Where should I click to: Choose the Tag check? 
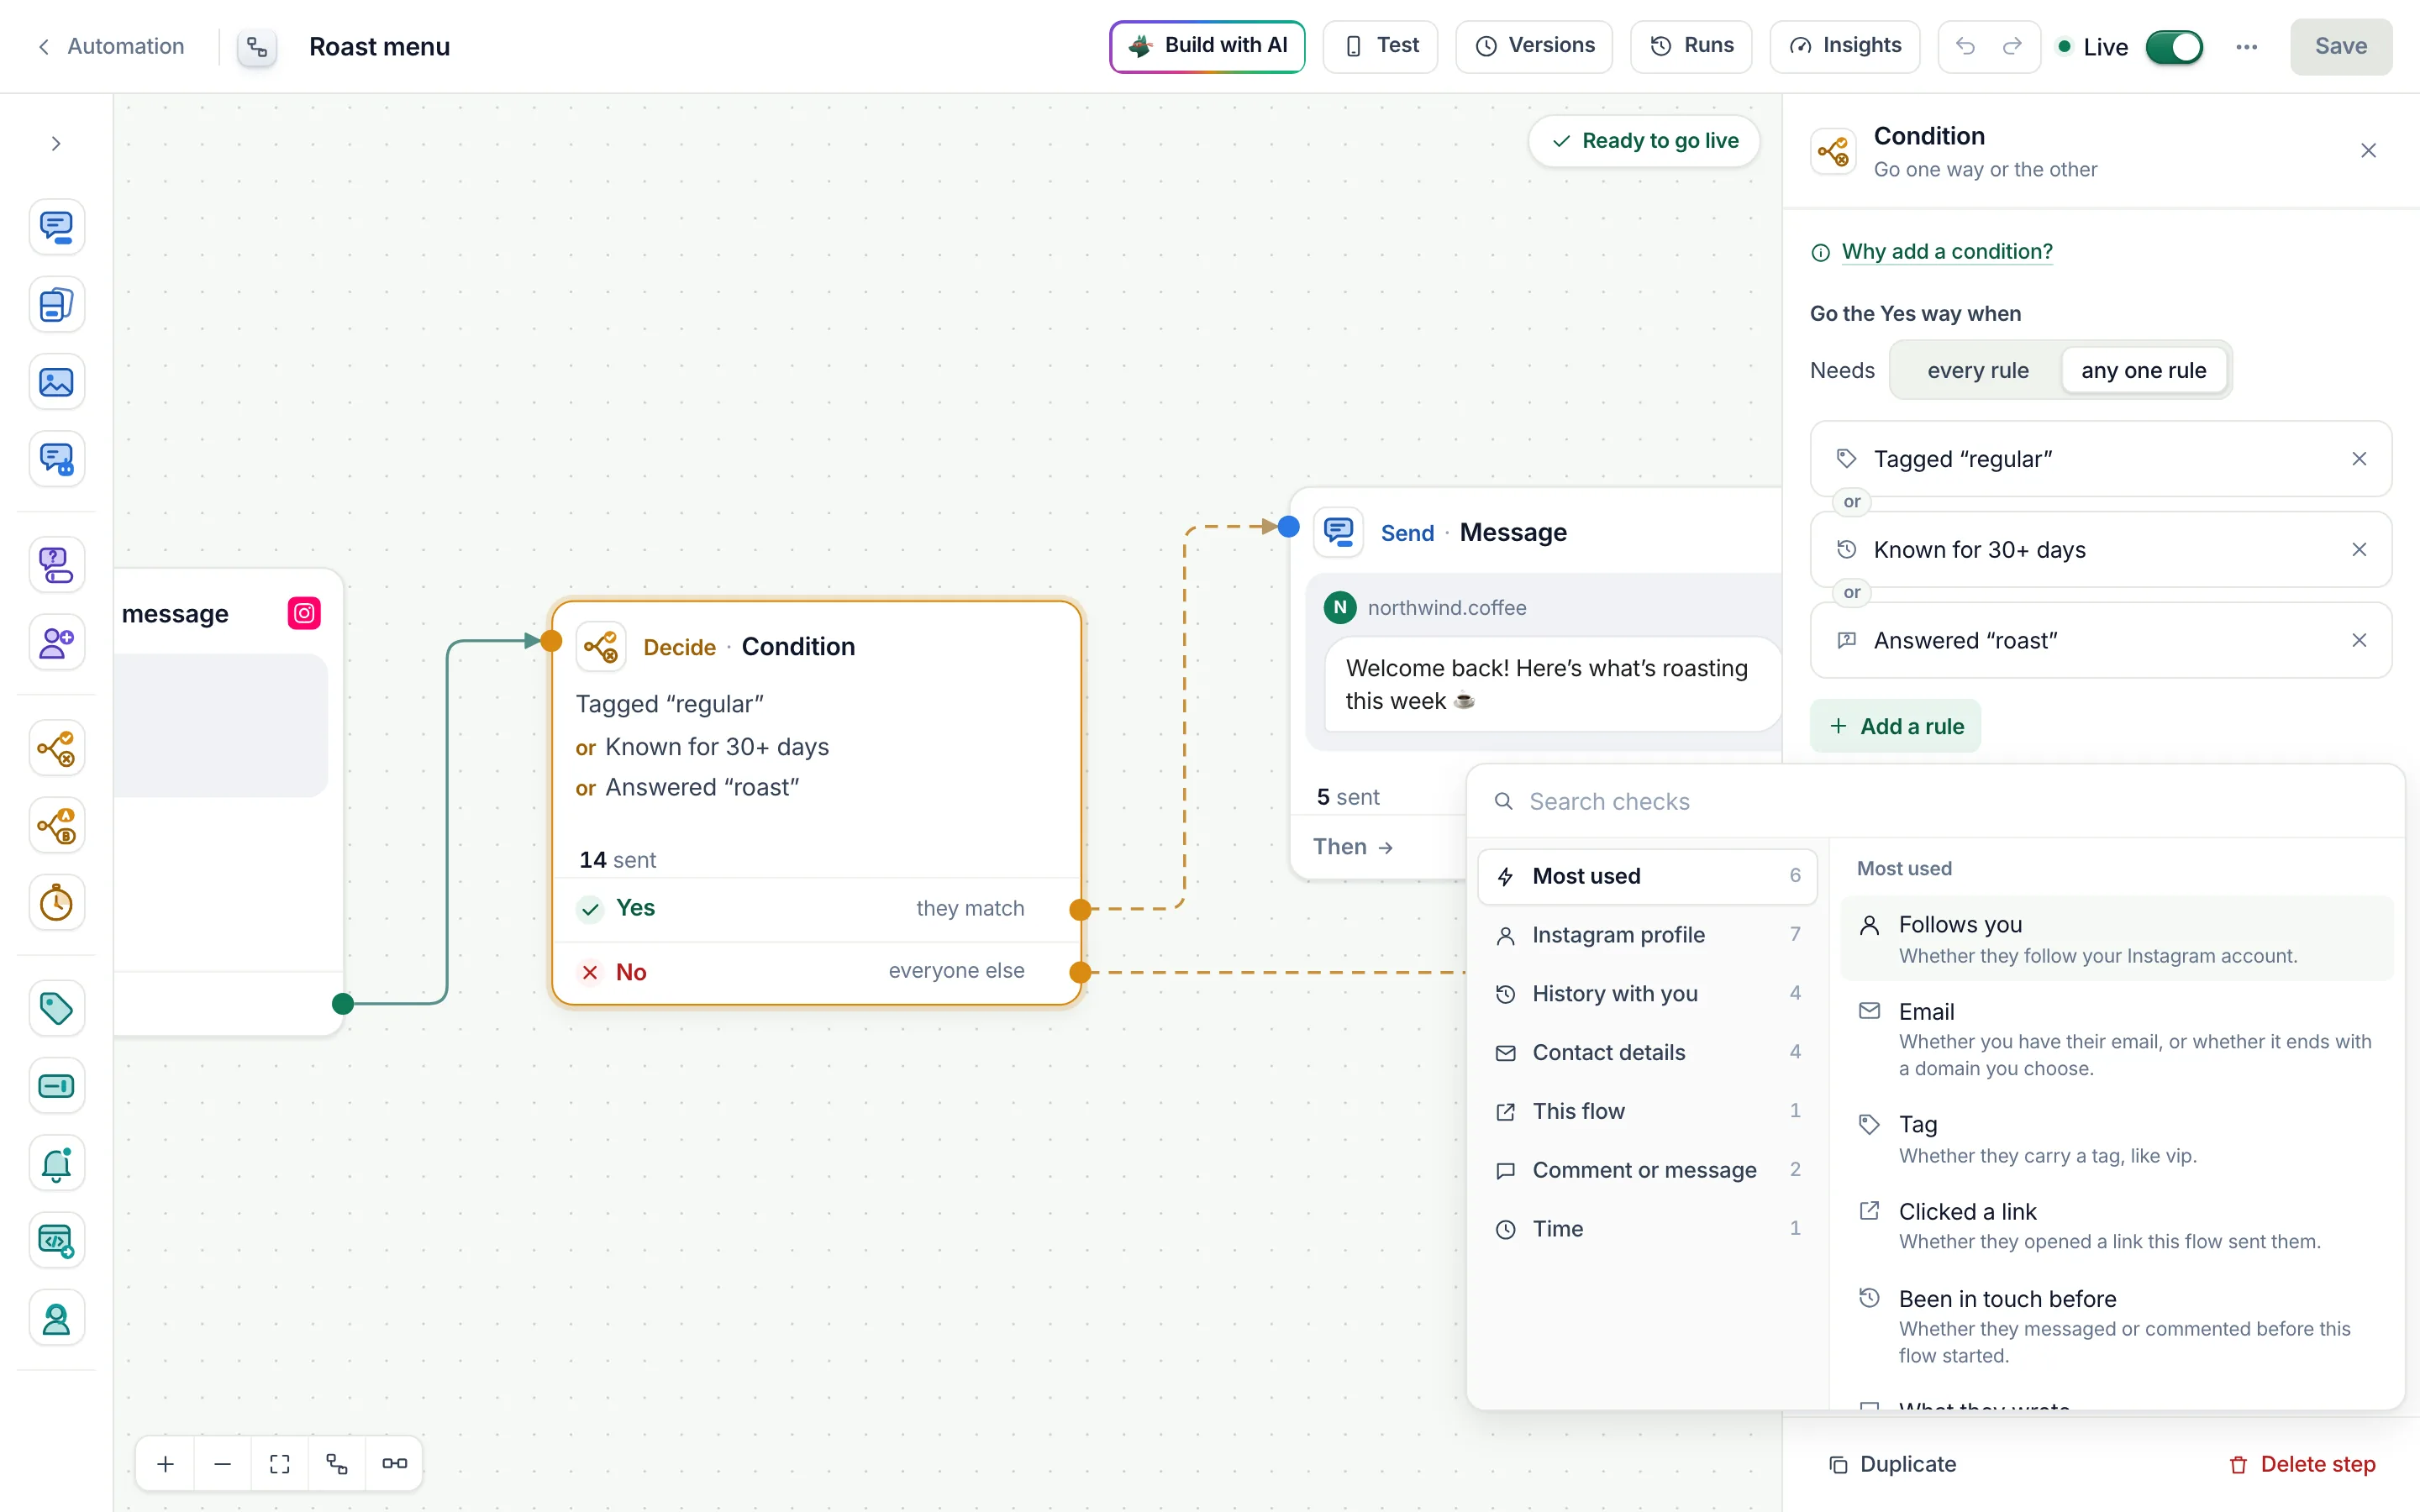[x=2116, y=1139]
